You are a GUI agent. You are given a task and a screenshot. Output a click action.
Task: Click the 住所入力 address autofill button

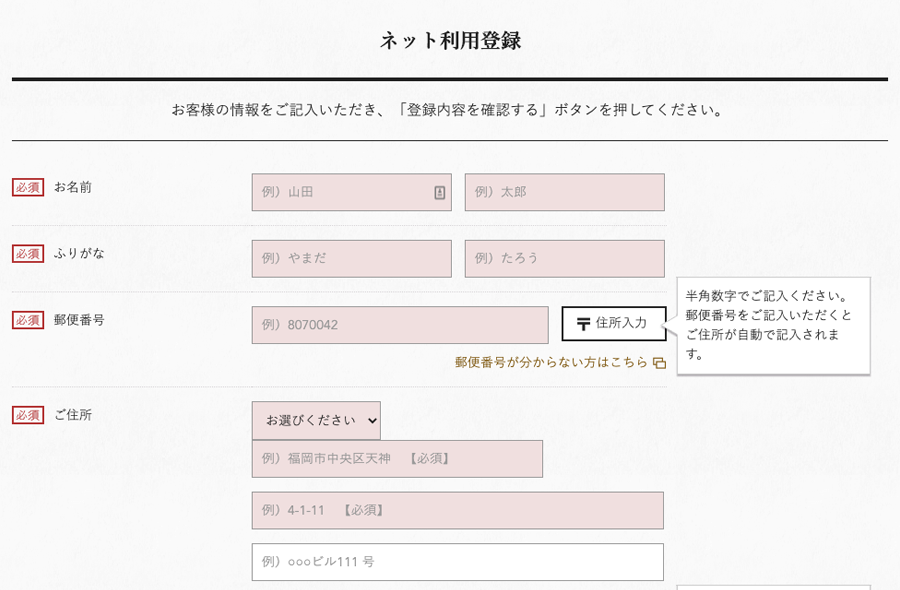[x=614, y=324]
